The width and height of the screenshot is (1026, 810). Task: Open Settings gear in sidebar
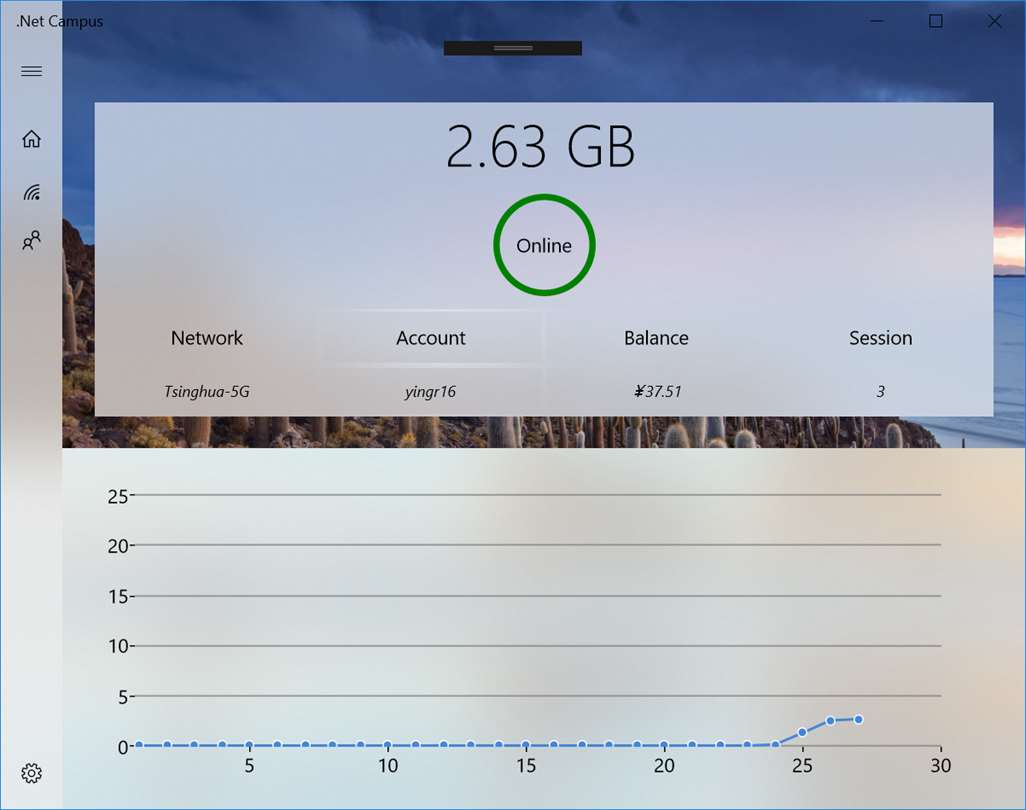(31, 773)
